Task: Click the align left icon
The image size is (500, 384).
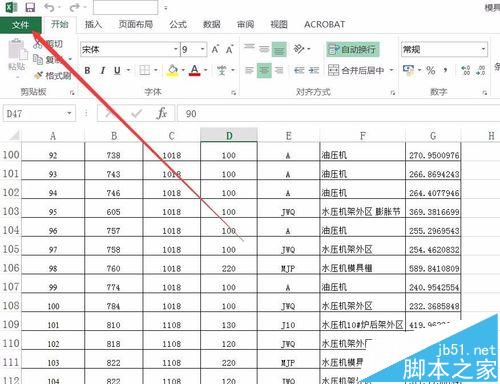Action: [249, 70]
